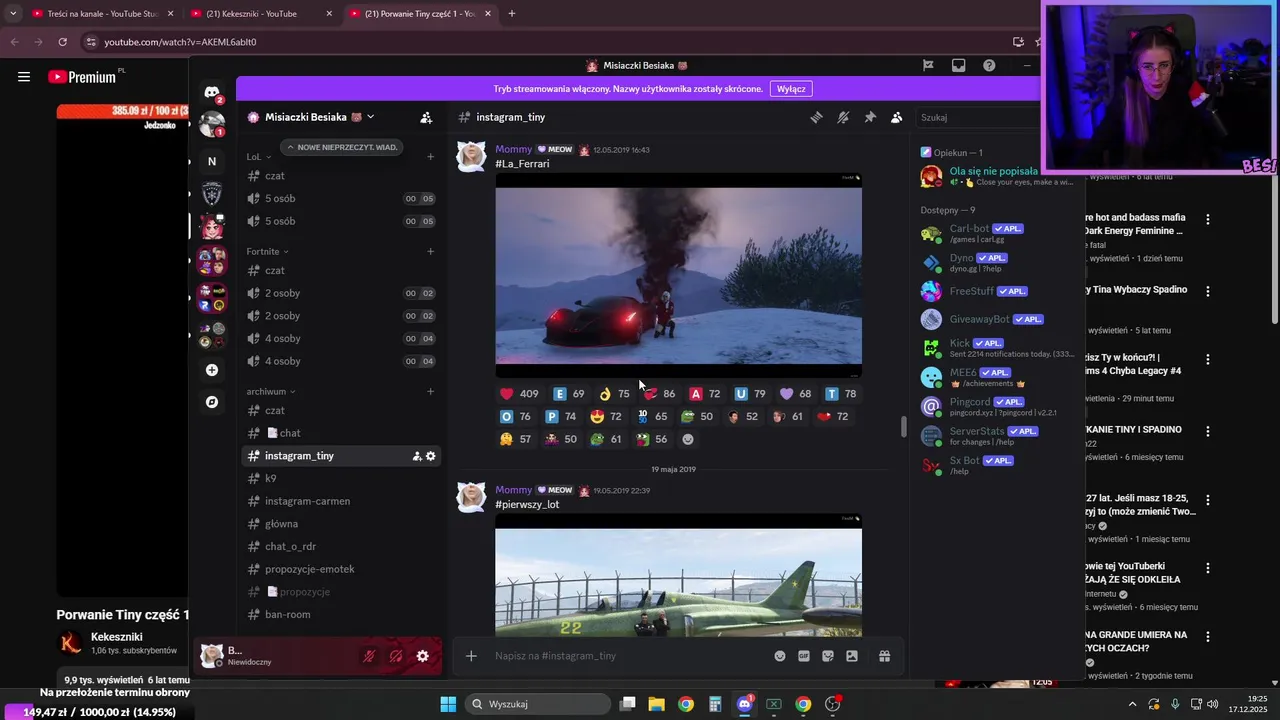Open Carl-bot in the member list
The image size is (1280, 720).
tap(995, 233)
